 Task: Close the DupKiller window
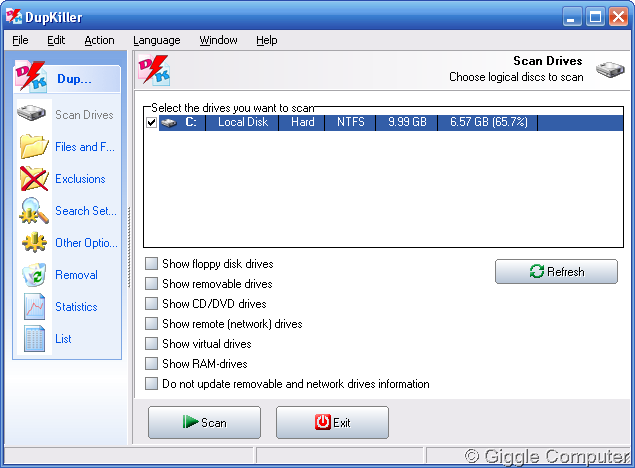(x=618, y=17)
